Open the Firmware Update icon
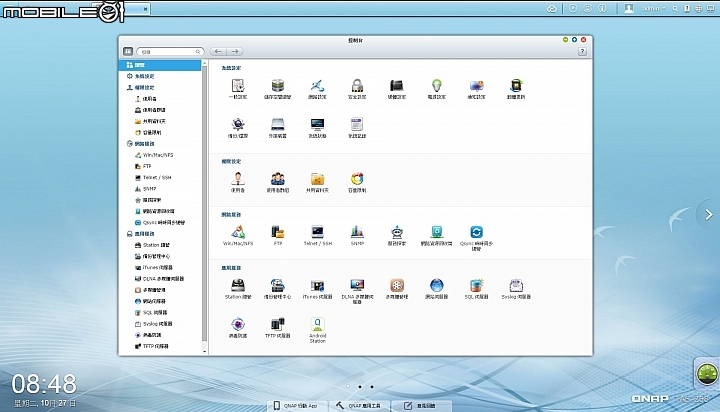This screenshot has height=412, width=720. coord(516,86)
